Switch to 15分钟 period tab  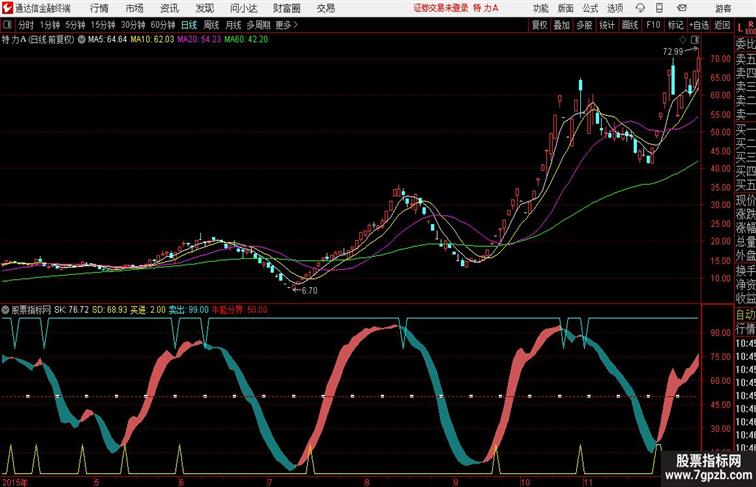click(x=103, y=25)
